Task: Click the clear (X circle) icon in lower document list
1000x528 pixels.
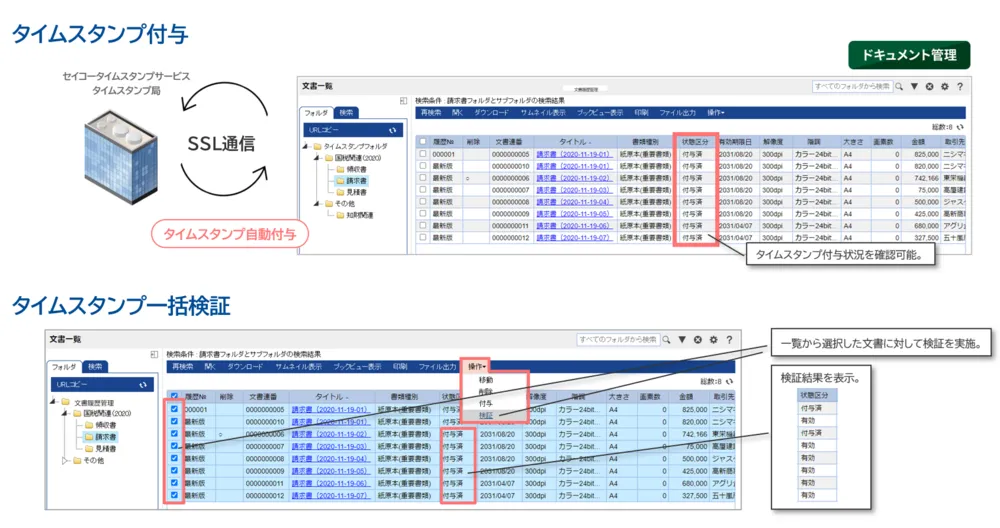Action: (698, 340)
